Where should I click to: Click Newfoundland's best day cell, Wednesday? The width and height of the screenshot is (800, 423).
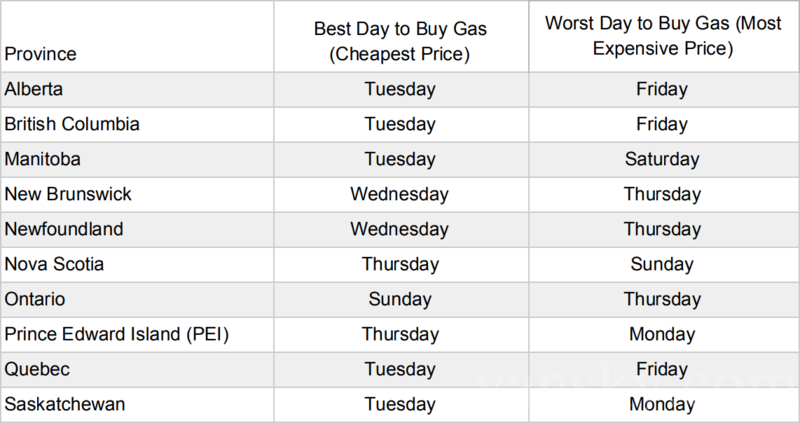click(x=400, y=229)
